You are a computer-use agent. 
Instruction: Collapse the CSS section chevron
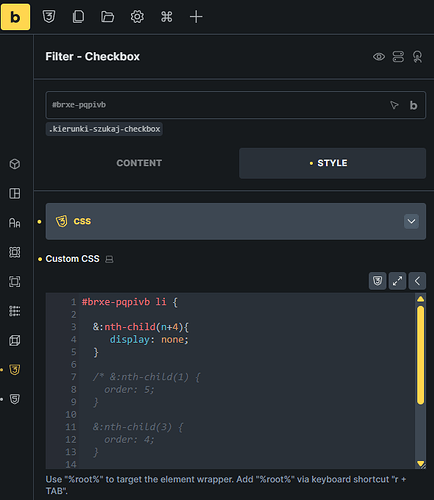pos(411,221)
